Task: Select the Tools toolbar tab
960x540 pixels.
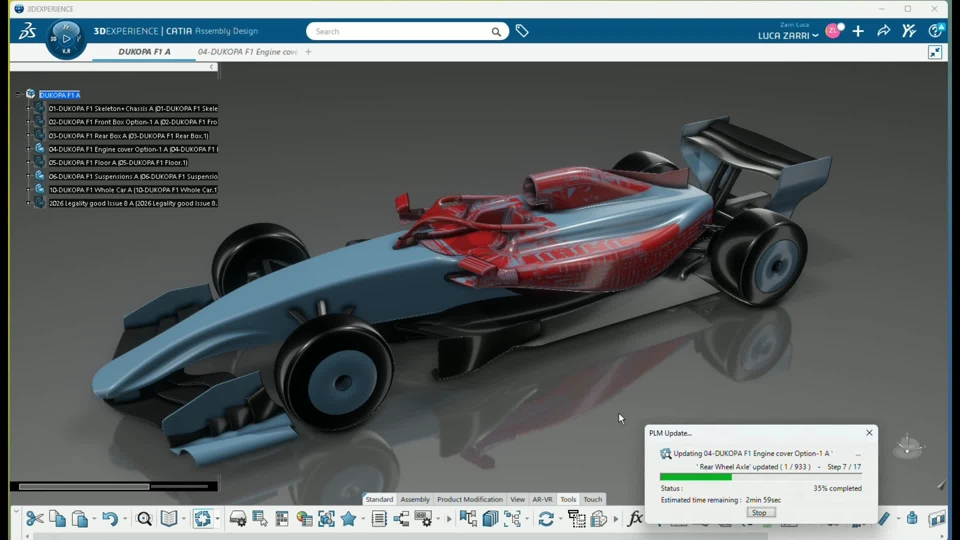Action: click(568, 500)
